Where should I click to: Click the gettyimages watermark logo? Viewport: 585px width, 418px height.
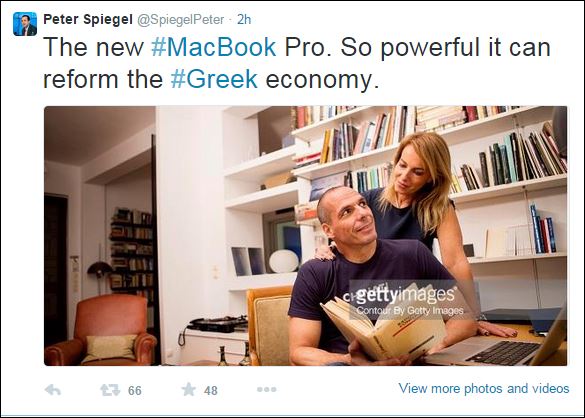point(406,295)
